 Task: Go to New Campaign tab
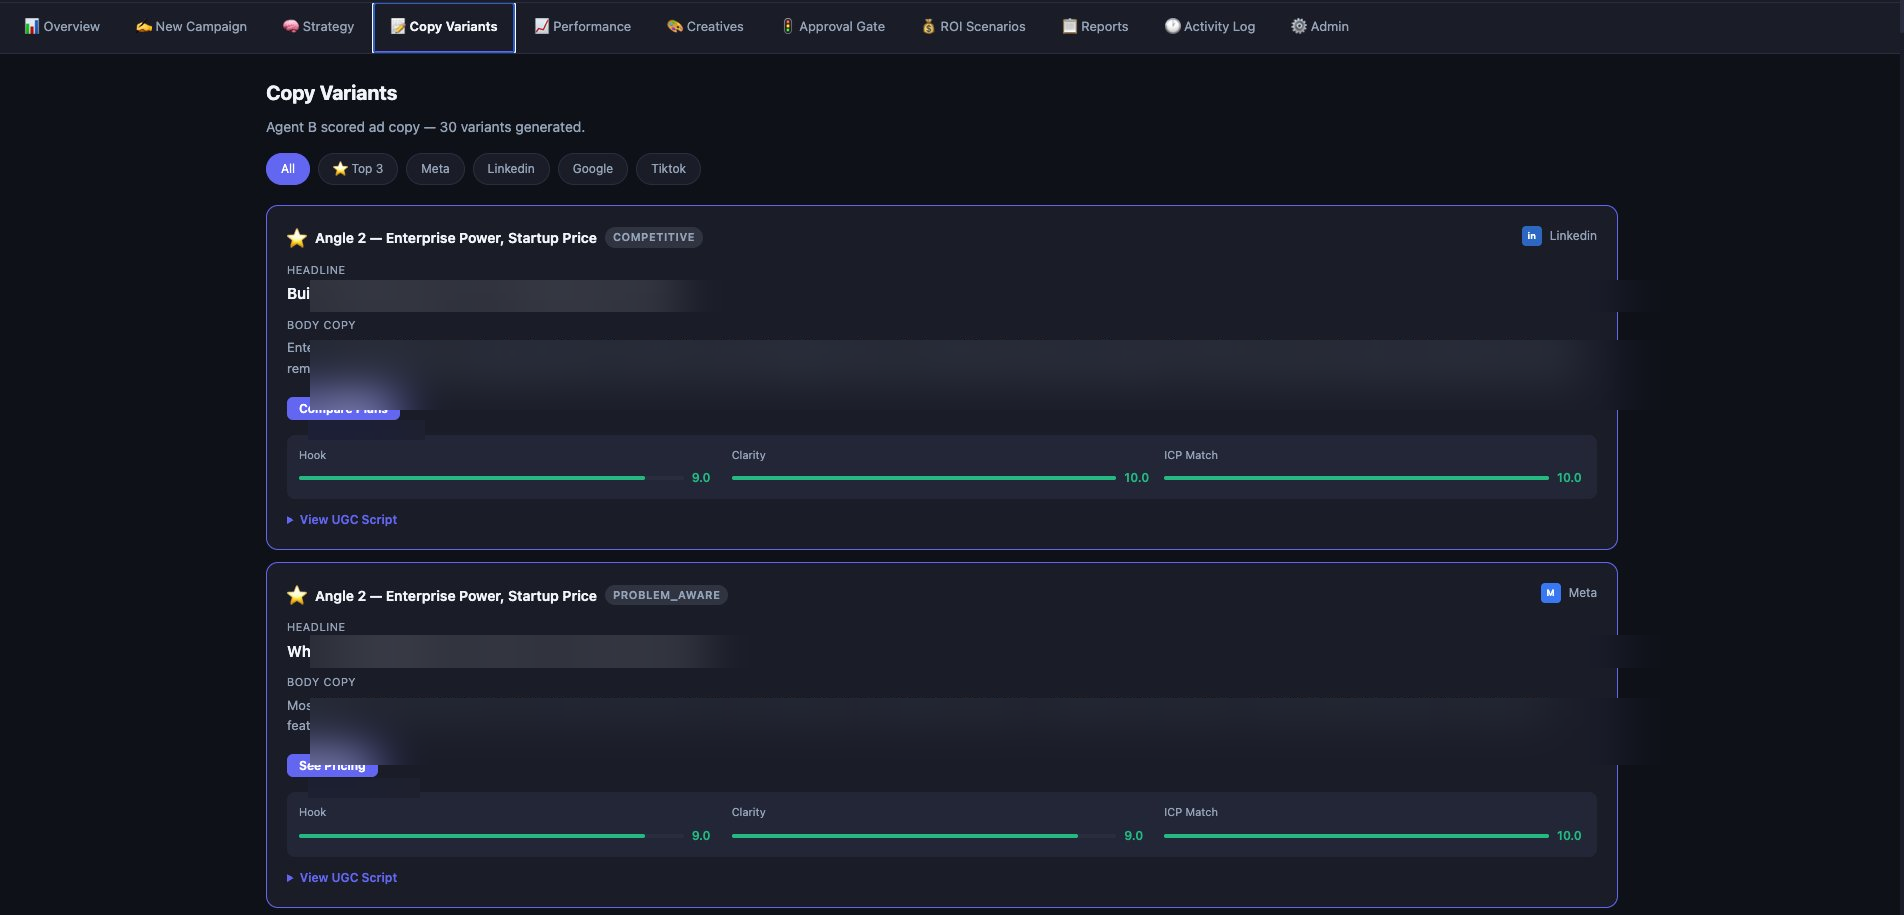click(x=191, y=27)
